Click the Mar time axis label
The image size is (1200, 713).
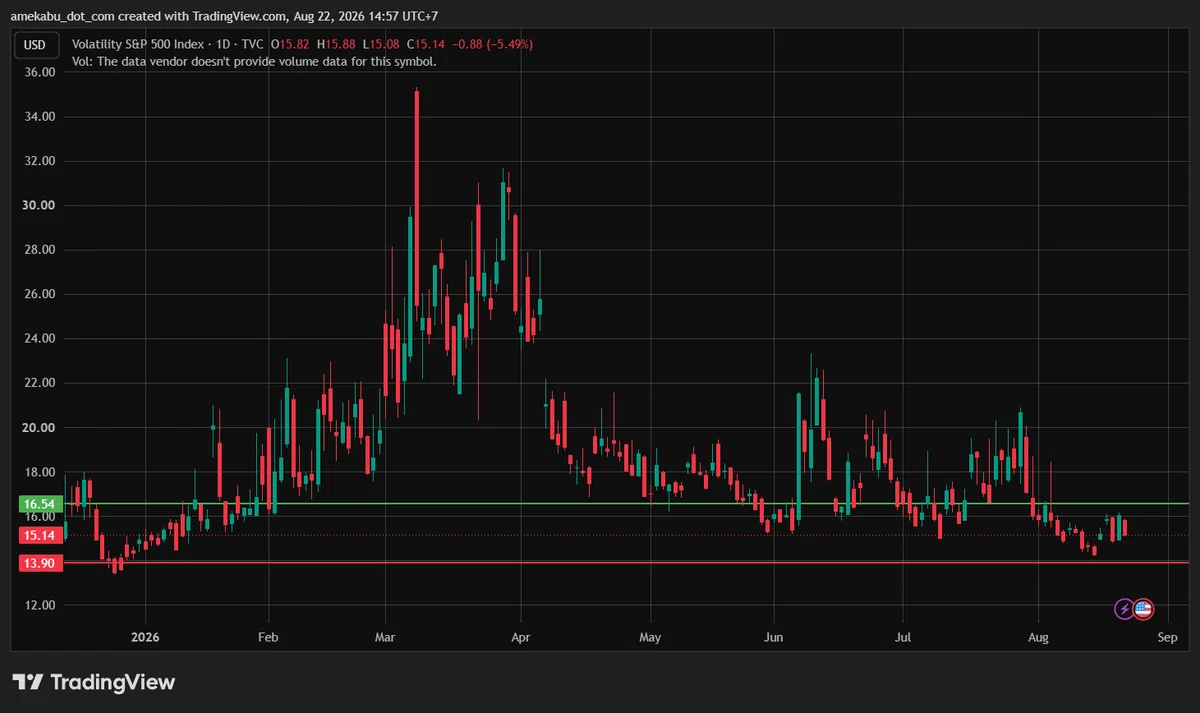(x=385, y=636)
